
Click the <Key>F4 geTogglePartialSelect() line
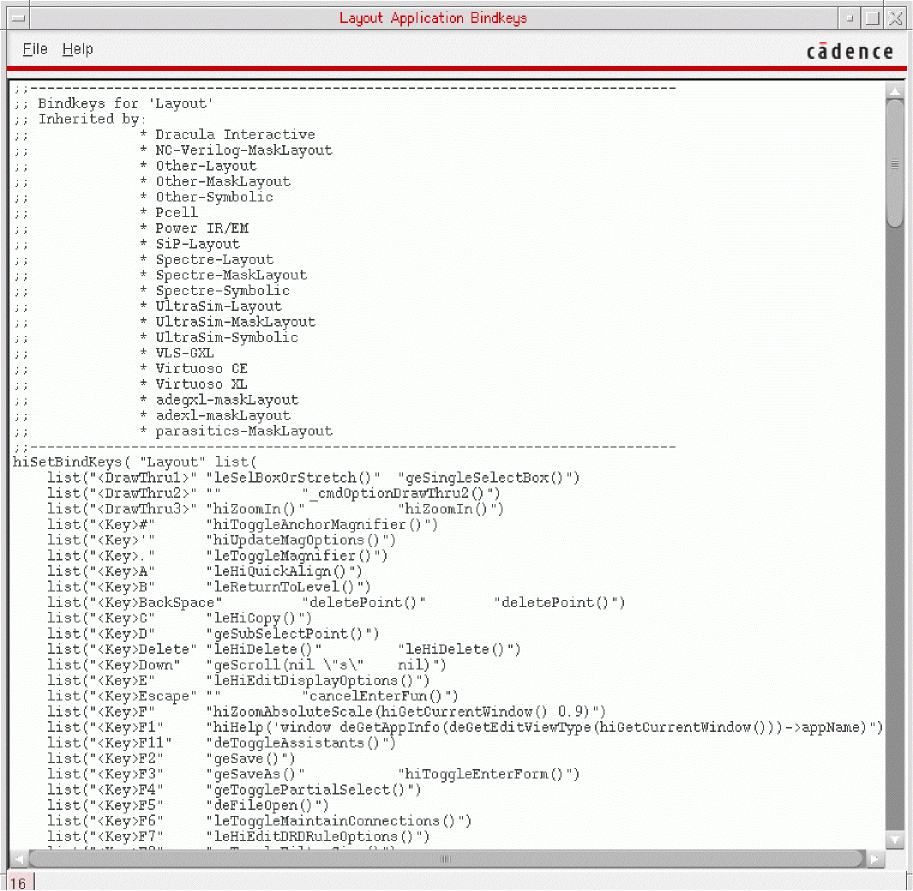[235, 790]
